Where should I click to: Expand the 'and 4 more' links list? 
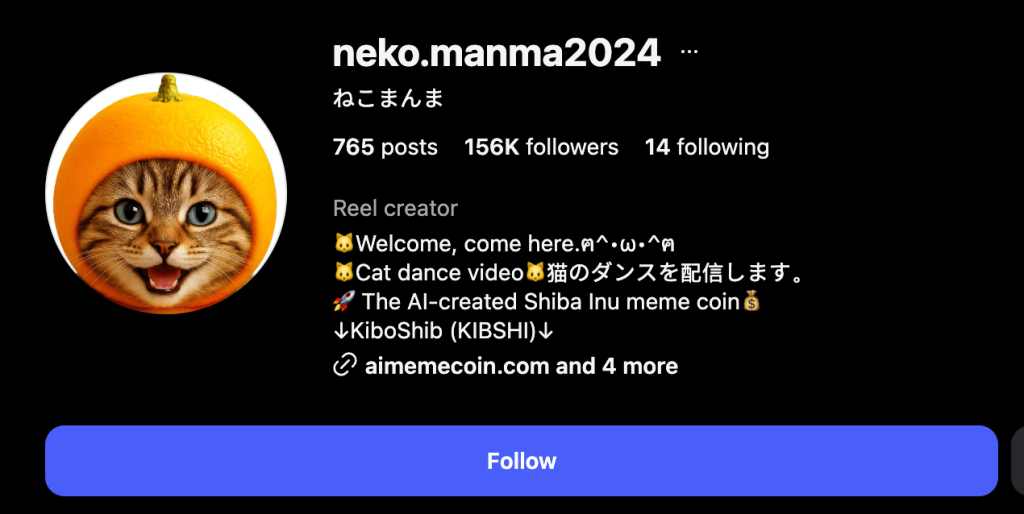point(616,366)
